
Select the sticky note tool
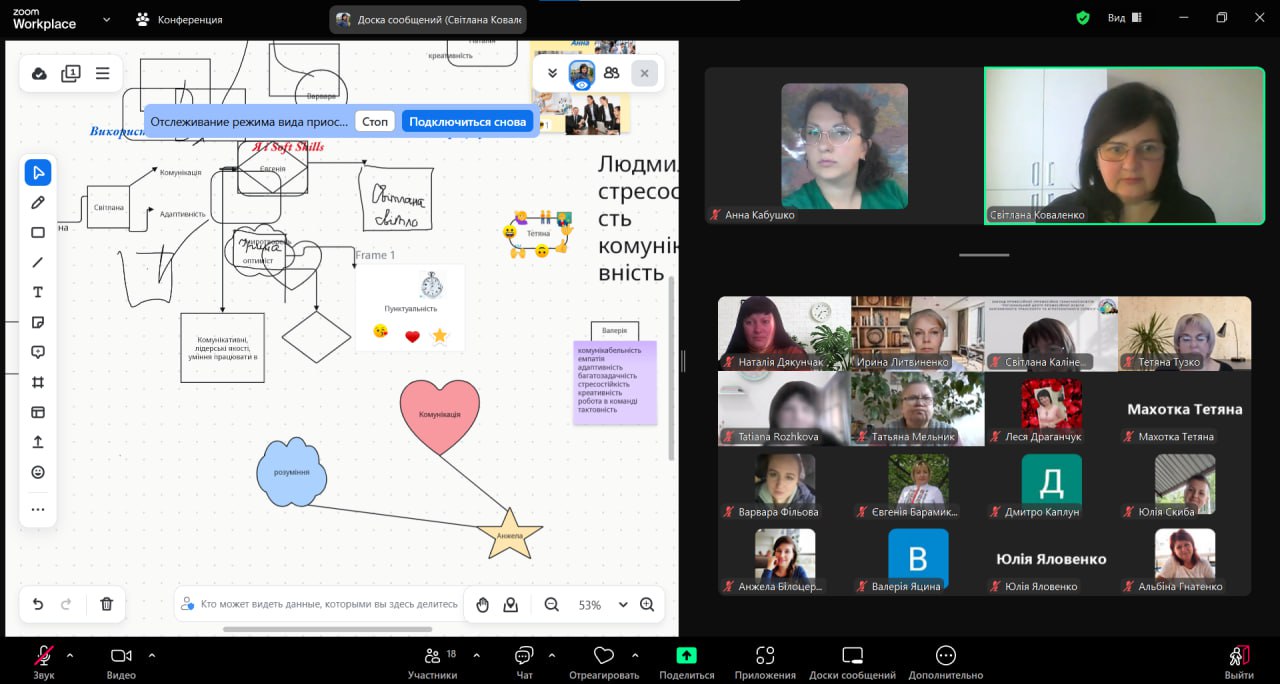coord(38,322)
